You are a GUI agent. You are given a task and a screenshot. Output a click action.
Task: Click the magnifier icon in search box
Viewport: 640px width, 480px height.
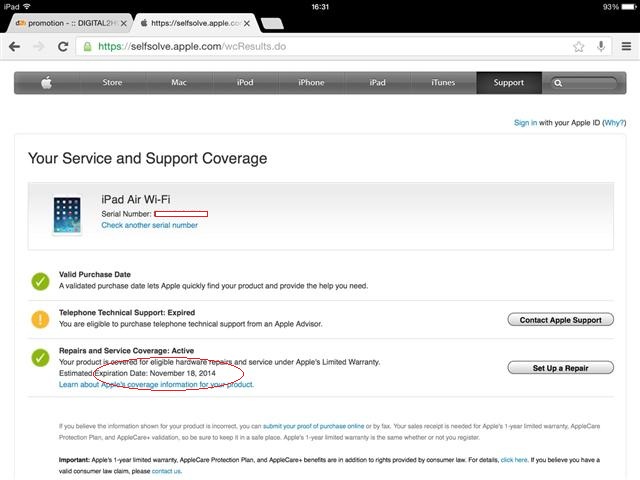(x=558, y=83)
